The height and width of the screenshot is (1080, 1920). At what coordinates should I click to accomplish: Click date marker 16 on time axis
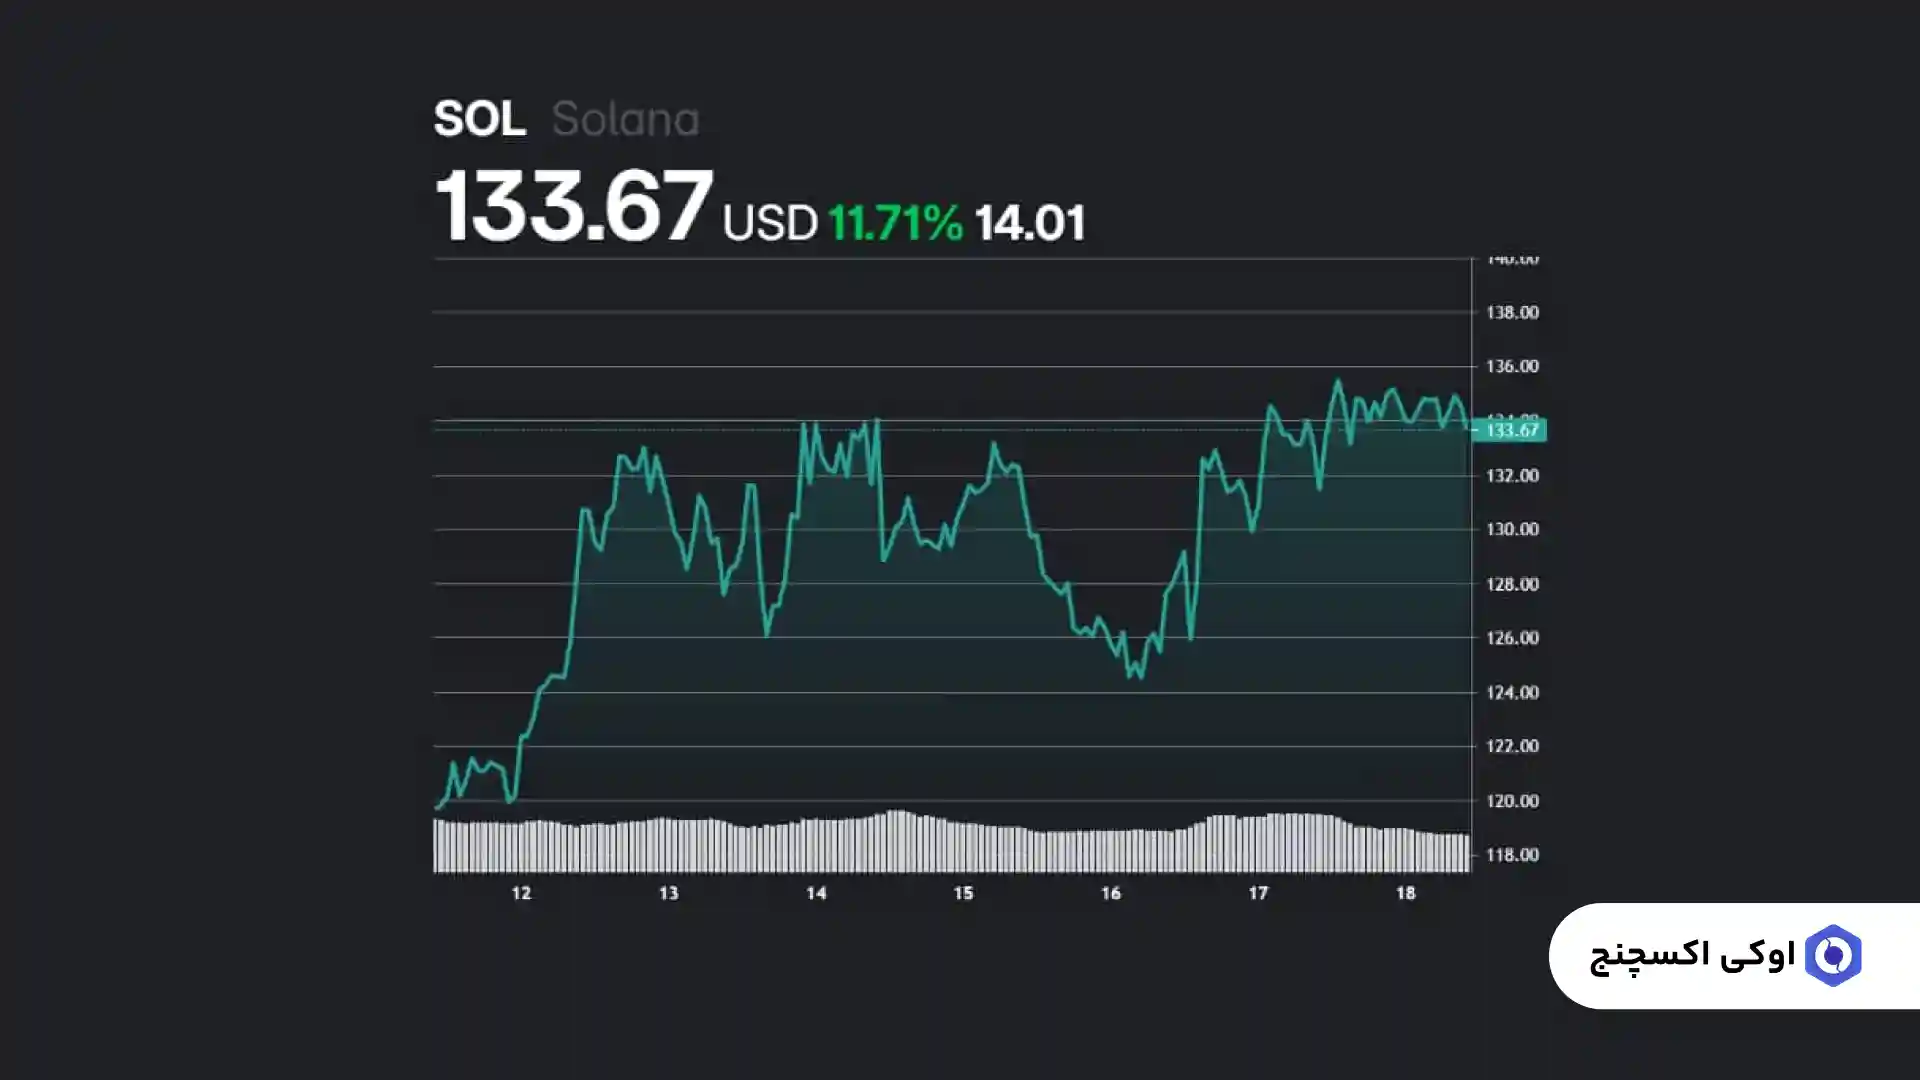(1110, 893)
